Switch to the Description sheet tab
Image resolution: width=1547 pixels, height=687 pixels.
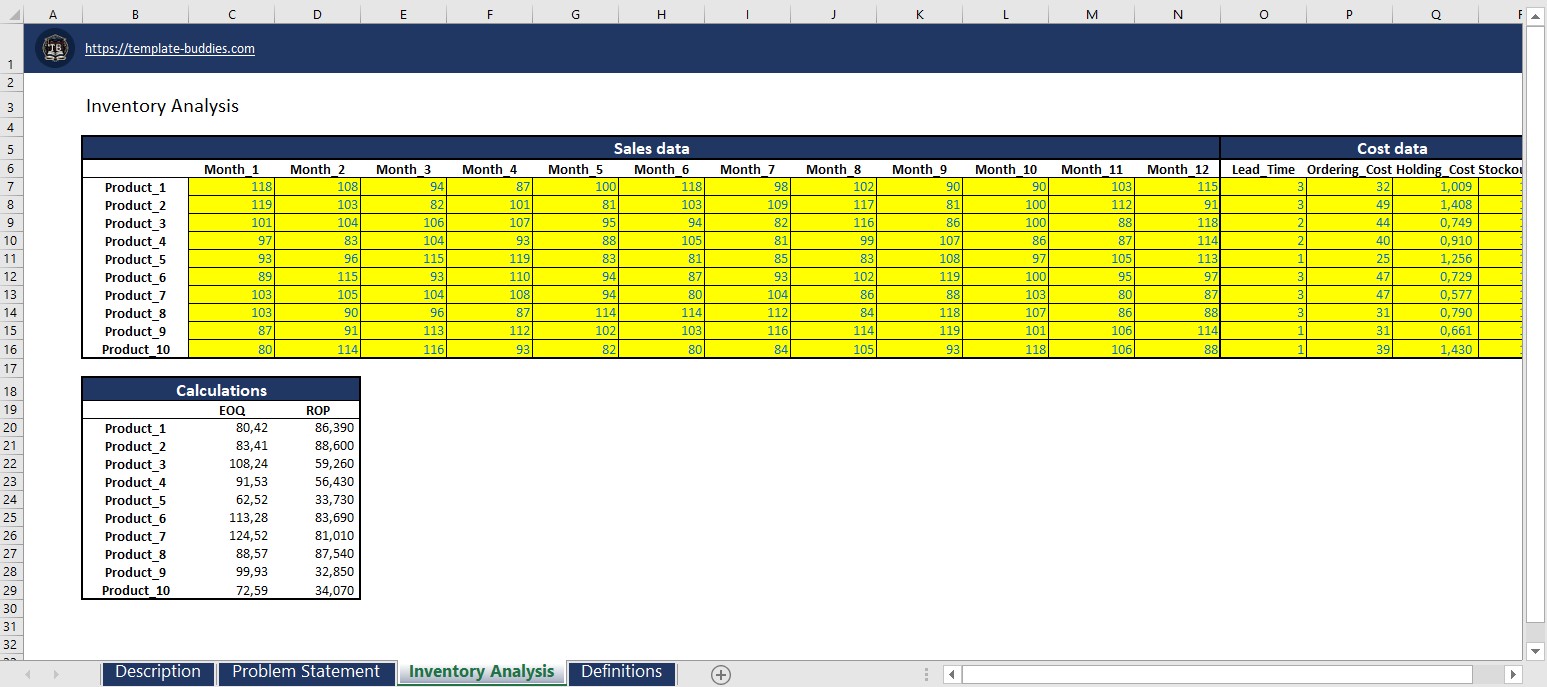coord(157,672)
